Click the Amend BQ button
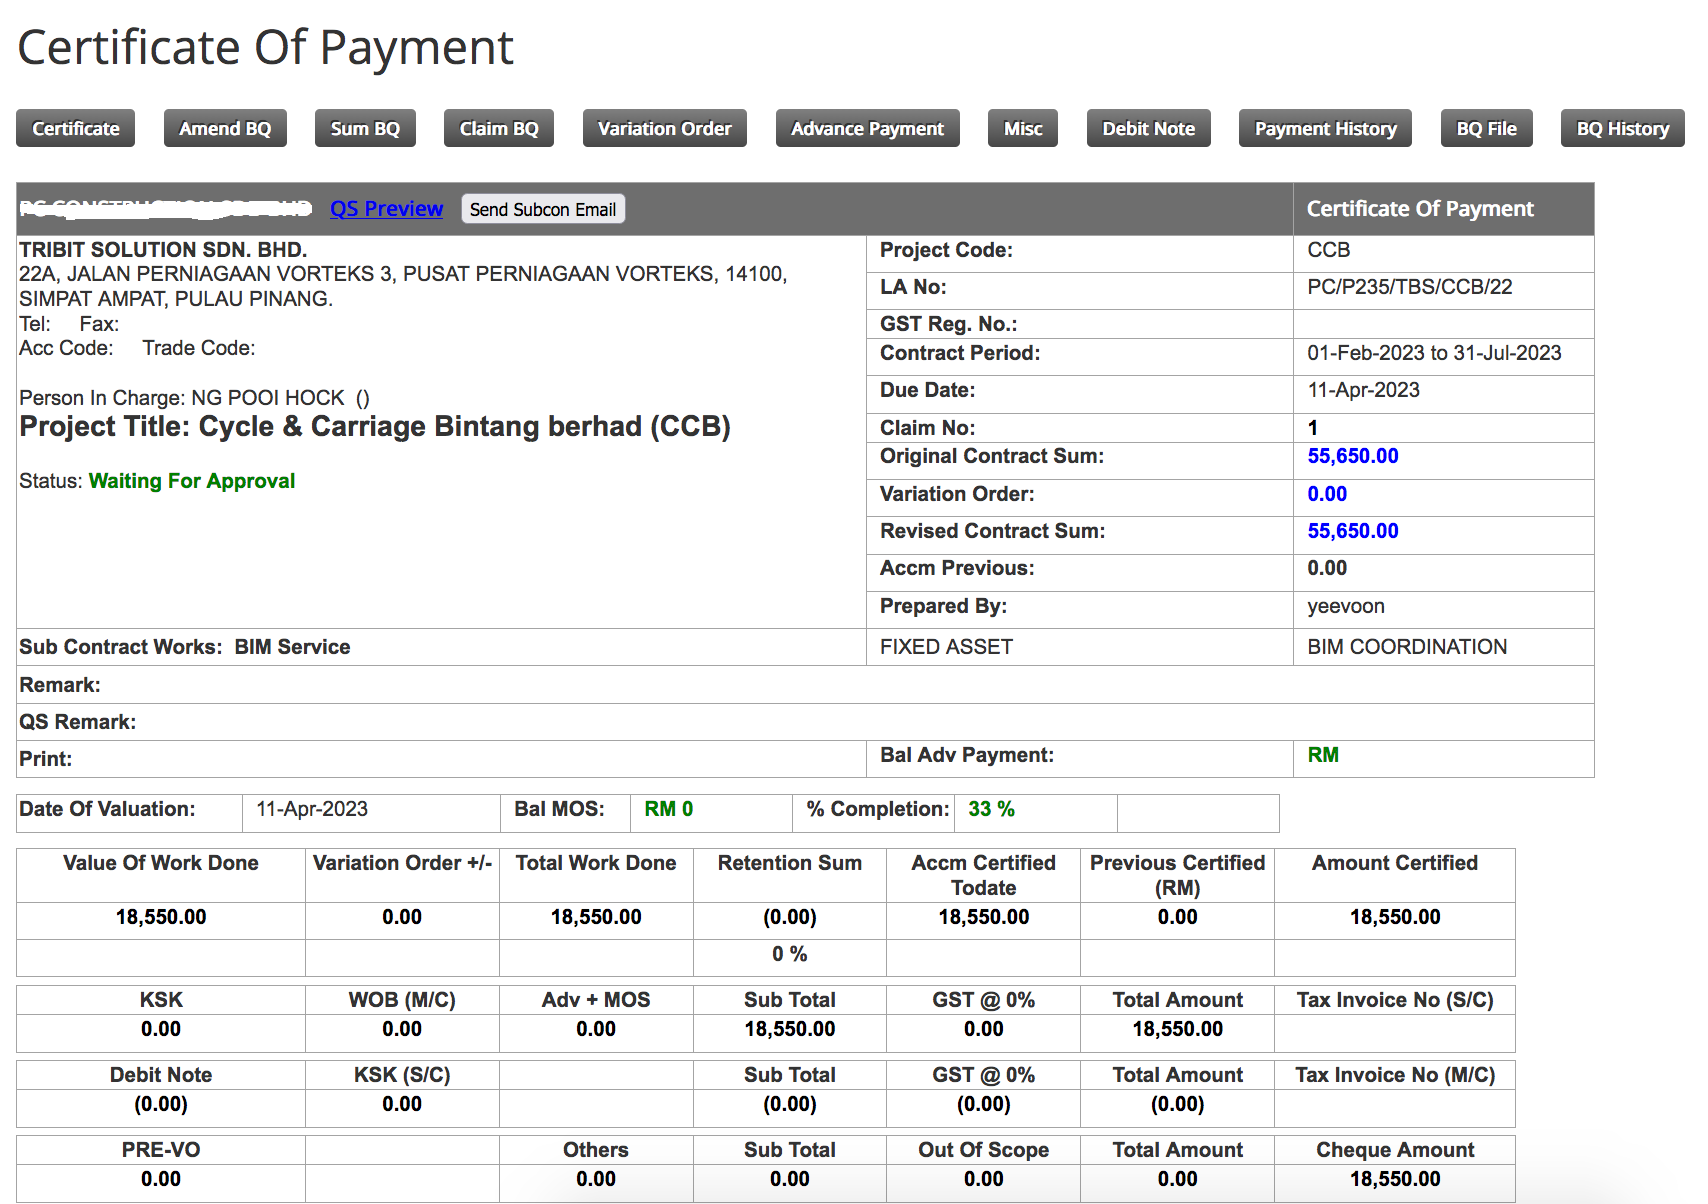 [225, 129]
